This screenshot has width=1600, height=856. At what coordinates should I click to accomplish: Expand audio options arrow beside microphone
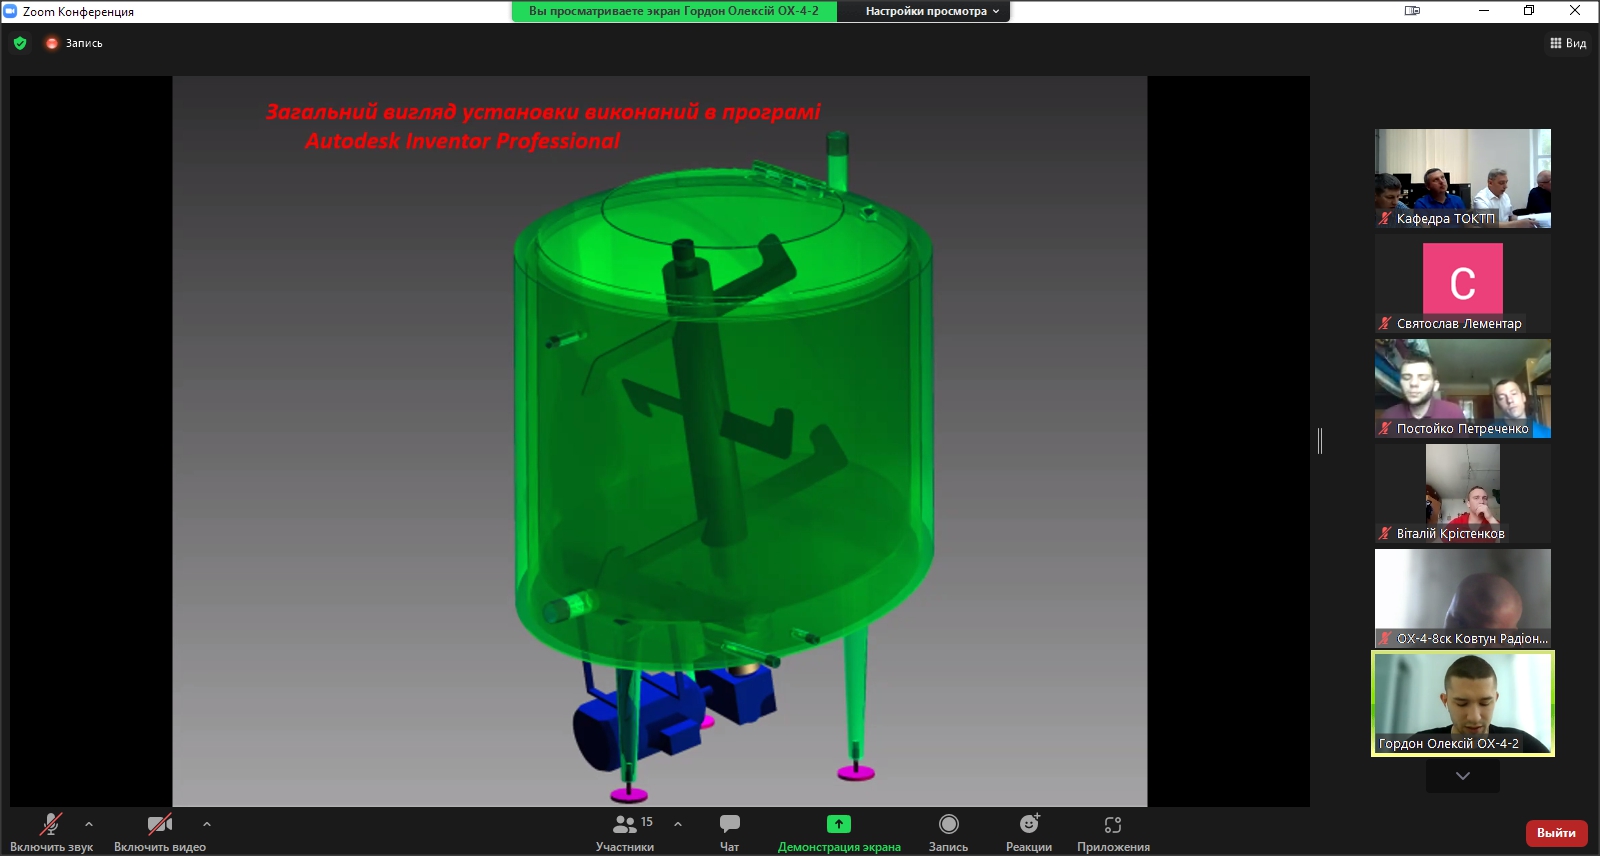click(89, 824)
